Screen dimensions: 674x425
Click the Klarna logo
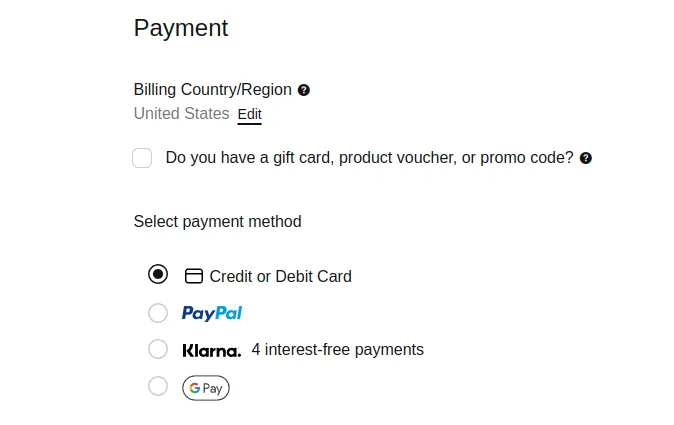[x=212, y=350]
